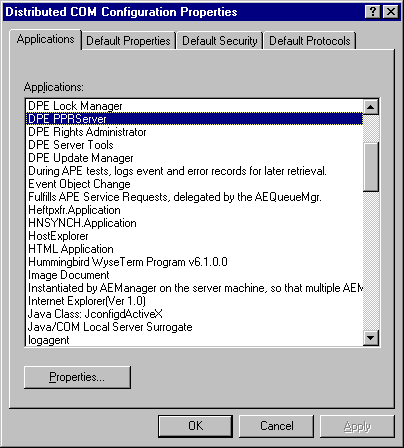
Task: Confirm the dialog with OK
Action: coord(195,426)
